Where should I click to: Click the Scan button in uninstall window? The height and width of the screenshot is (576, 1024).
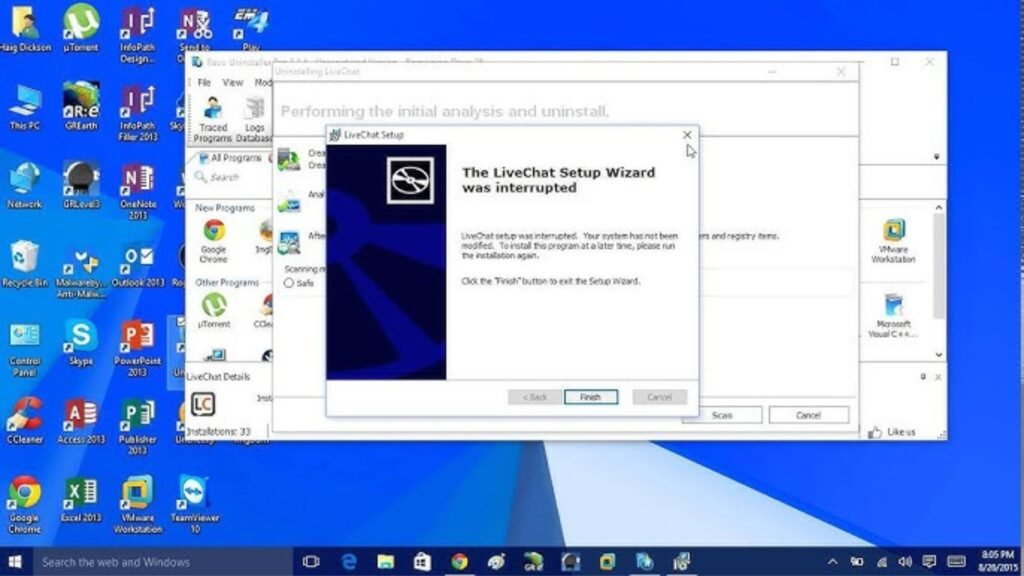[x=722, y=415]
